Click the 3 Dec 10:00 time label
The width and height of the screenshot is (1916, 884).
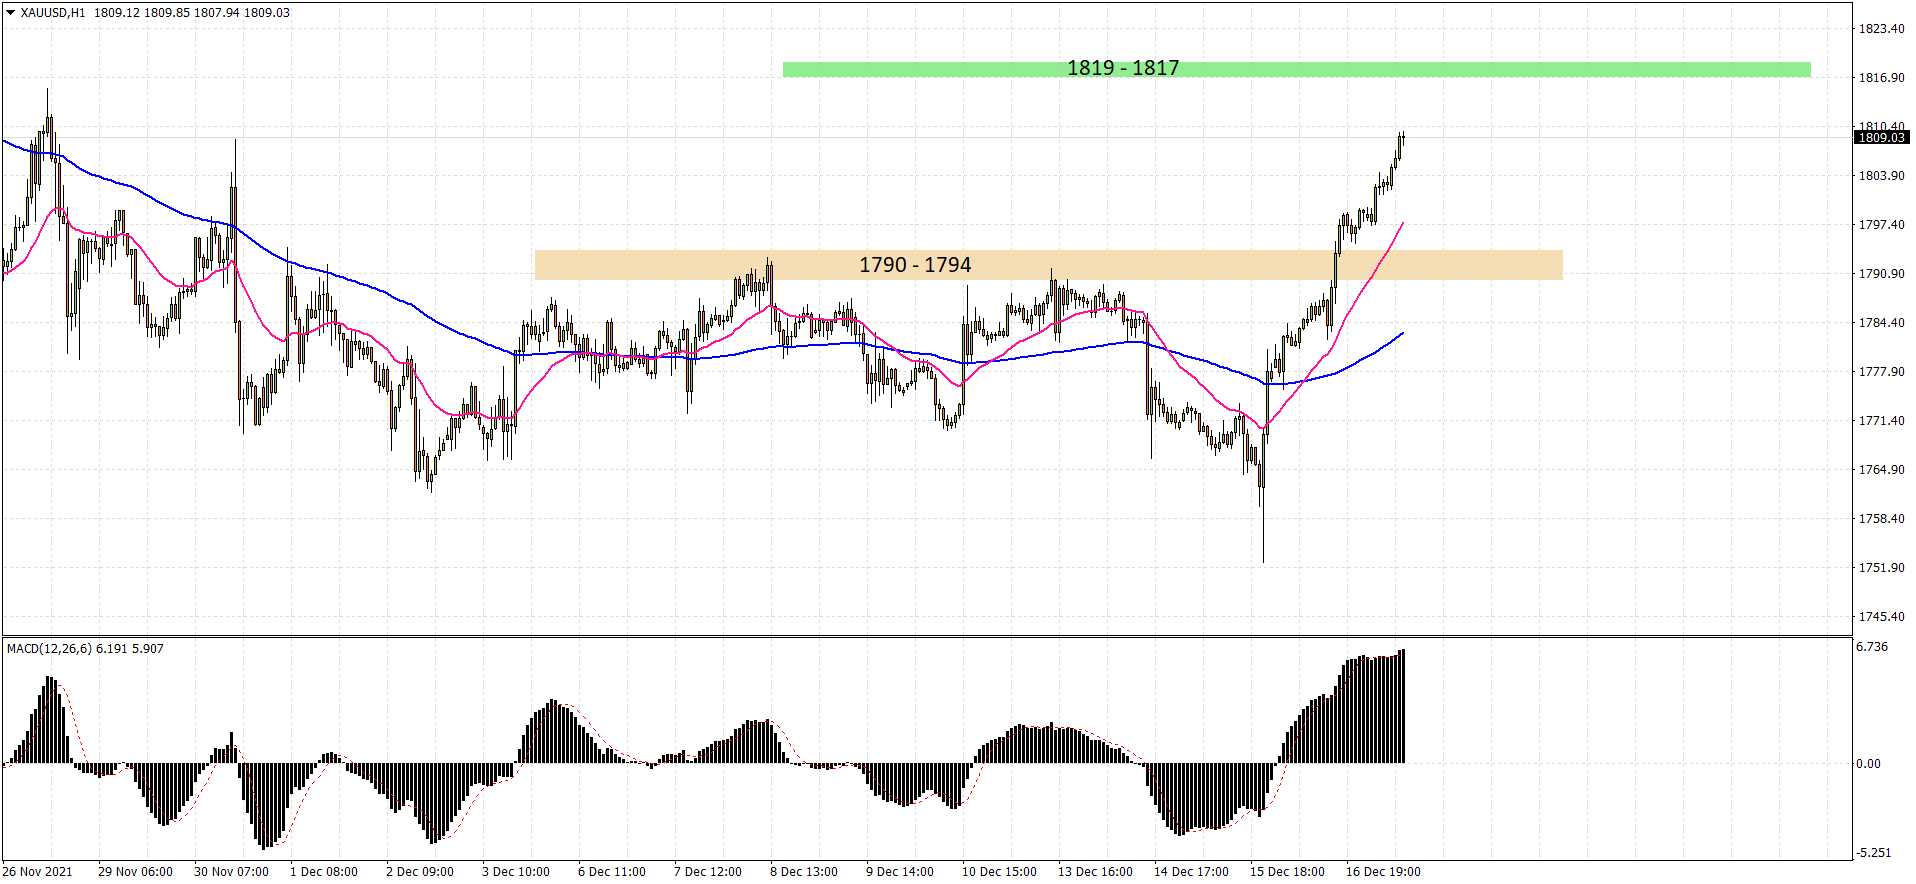click(516, 872)
